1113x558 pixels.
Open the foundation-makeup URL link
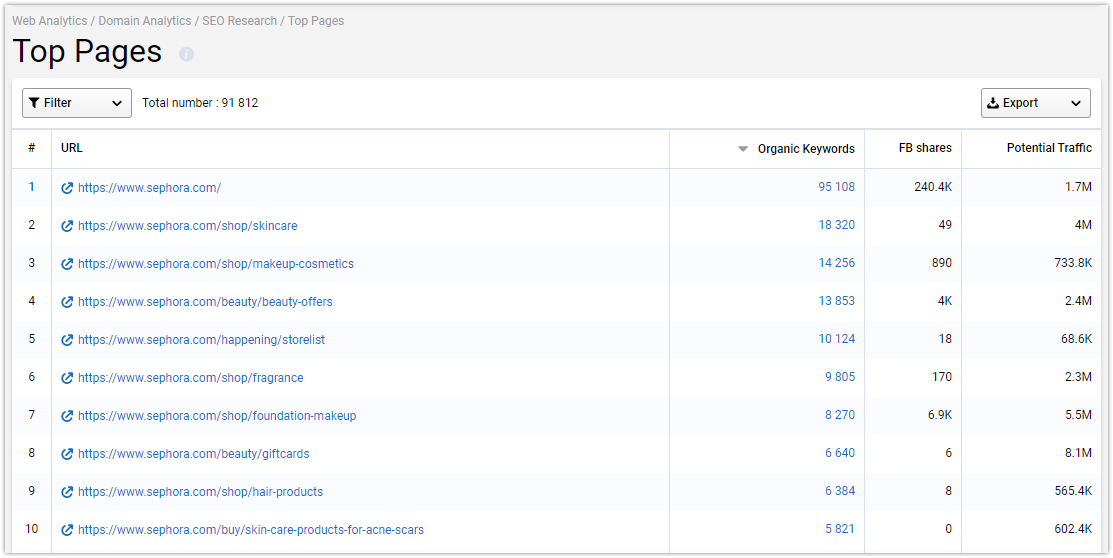217,416
